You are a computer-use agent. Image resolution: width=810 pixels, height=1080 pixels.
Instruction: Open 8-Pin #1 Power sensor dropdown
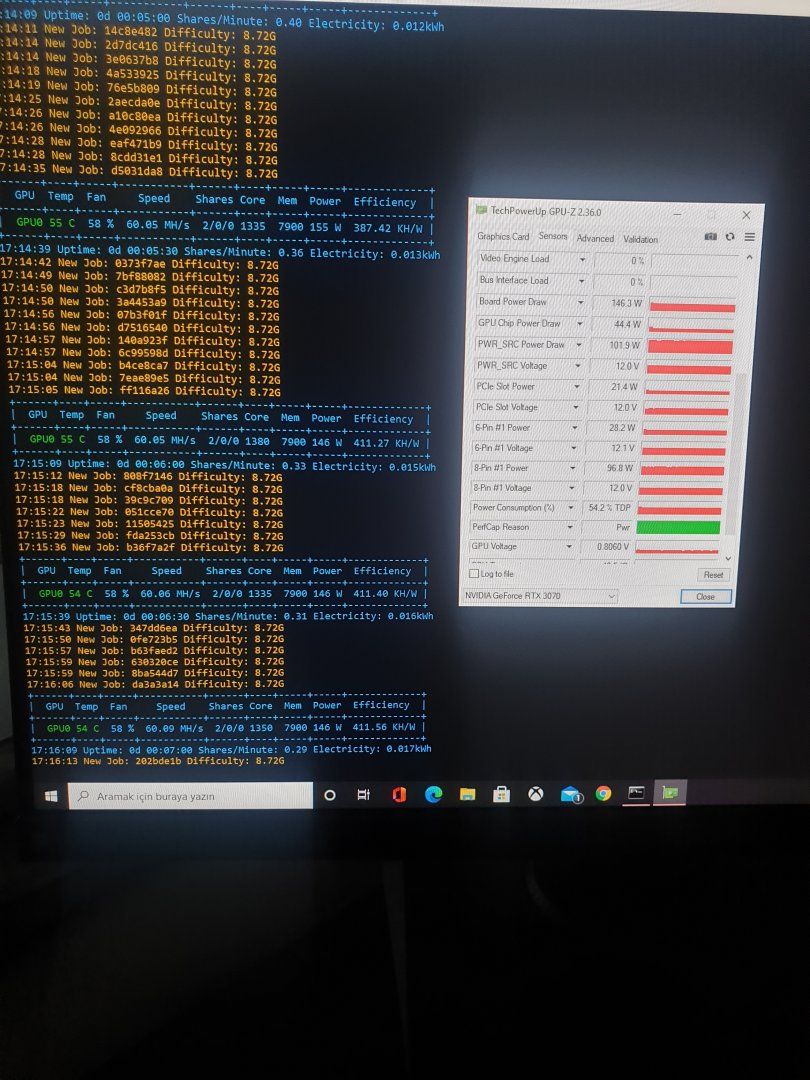[572, 468]
